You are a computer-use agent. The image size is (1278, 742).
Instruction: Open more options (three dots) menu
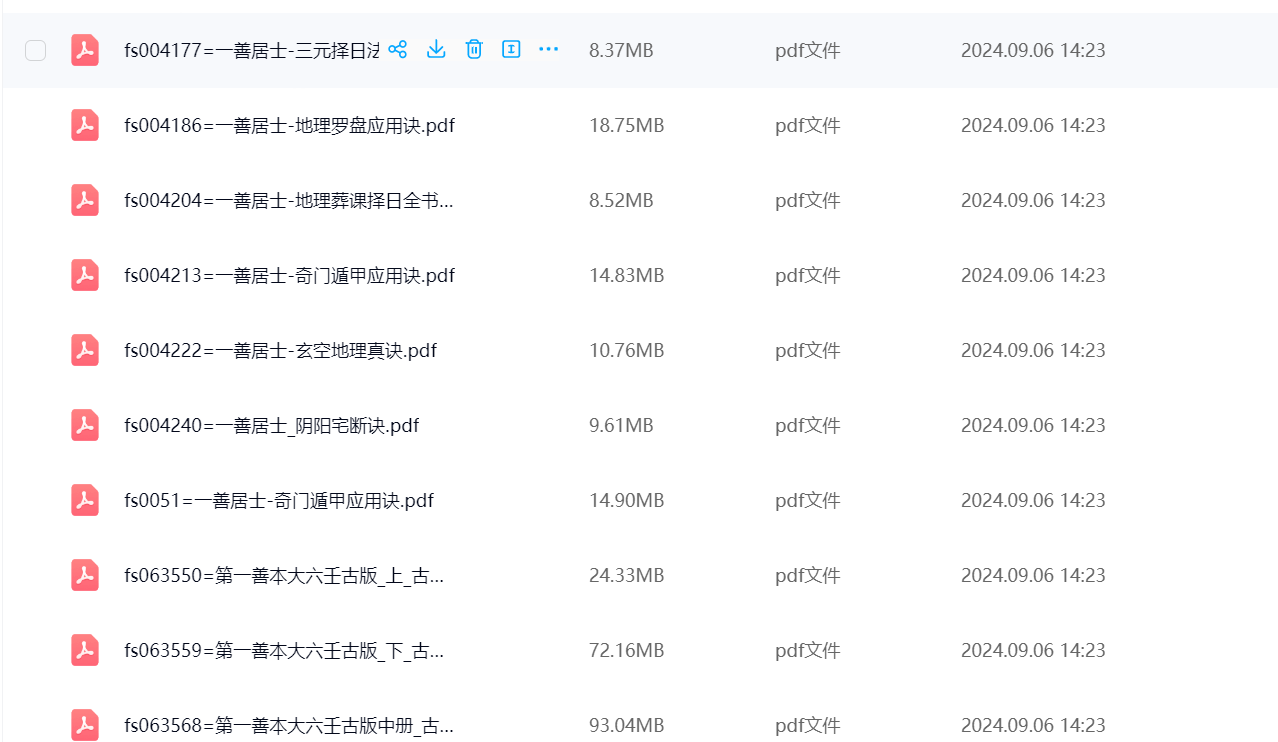pyautogui.click(x=548, y=50)
